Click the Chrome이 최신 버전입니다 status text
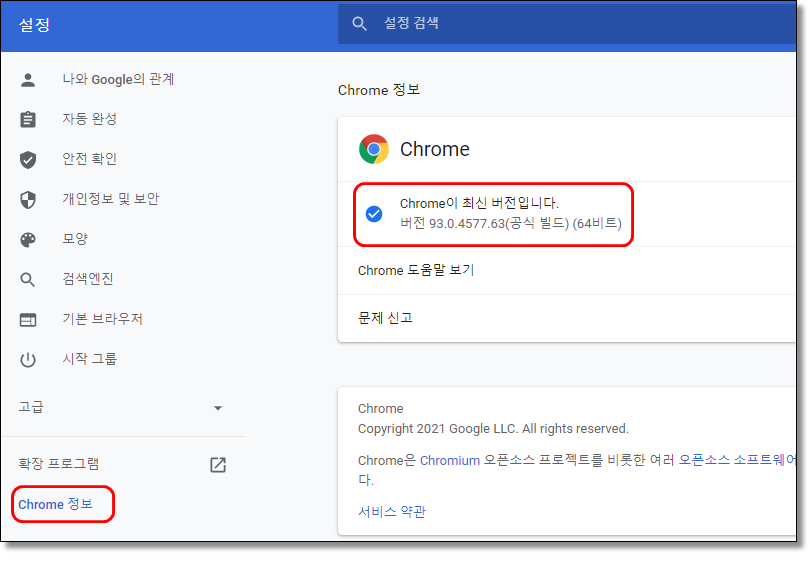Screen dimensions: 809x564 point(479,203)
